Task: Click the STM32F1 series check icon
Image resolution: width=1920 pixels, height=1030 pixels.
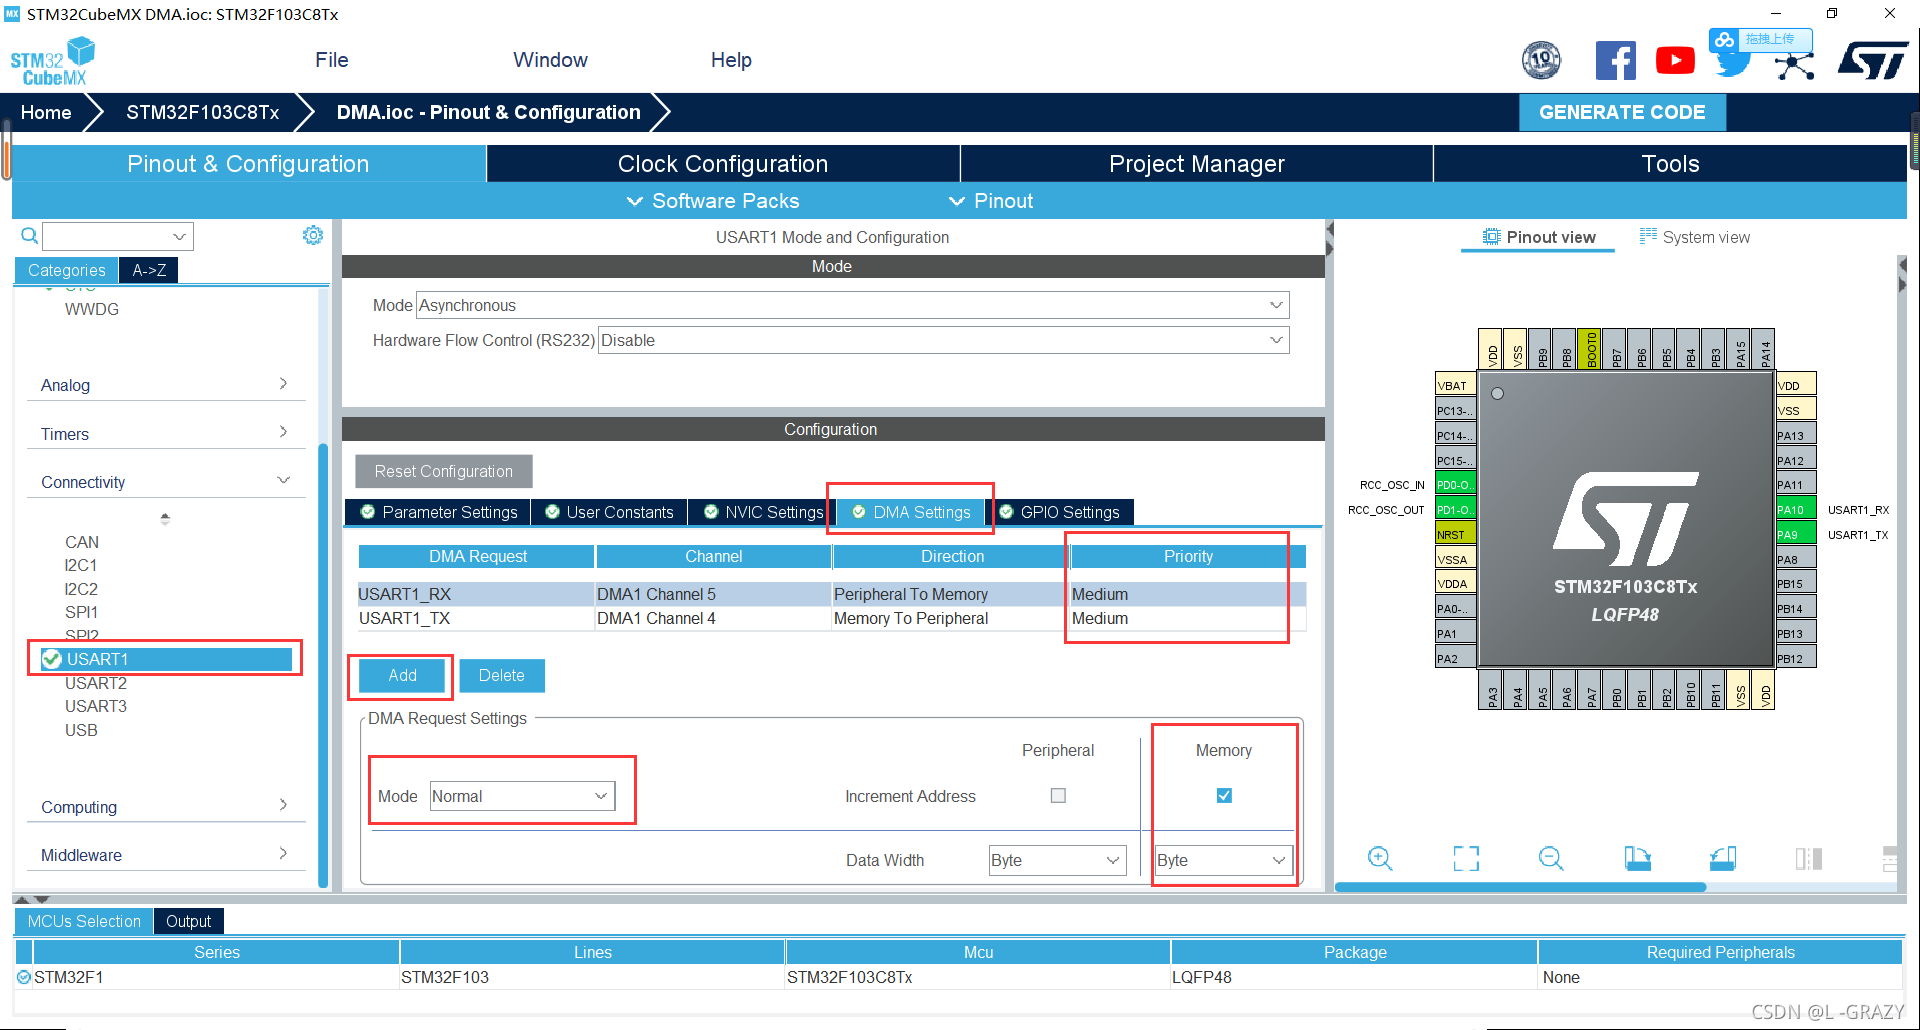Action: (24, 977)
